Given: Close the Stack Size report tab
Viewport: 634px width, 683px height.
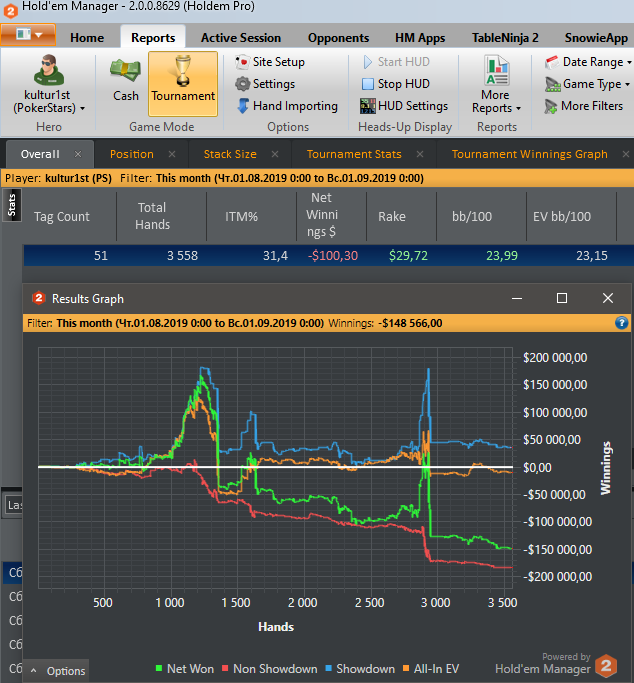Looking at the screenshot, I should coord(275,154).
